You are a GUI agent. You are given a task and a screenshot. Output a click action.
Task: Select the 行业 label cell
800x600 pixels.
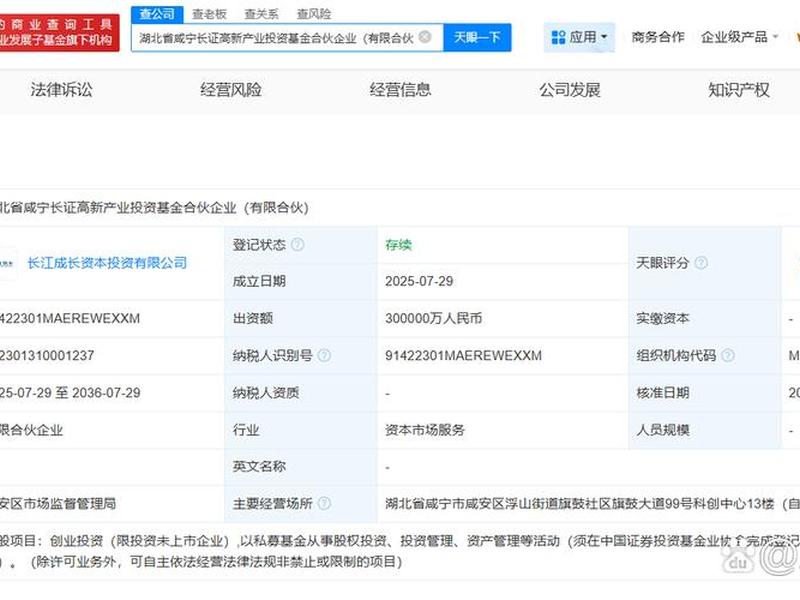[x=301, y=430]
